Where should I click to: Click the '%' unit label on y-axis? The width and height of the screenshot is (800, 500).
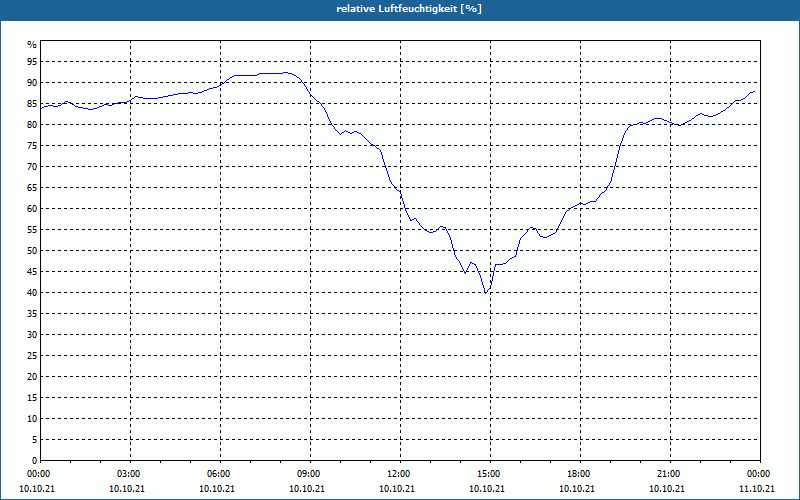pos(32,45)
